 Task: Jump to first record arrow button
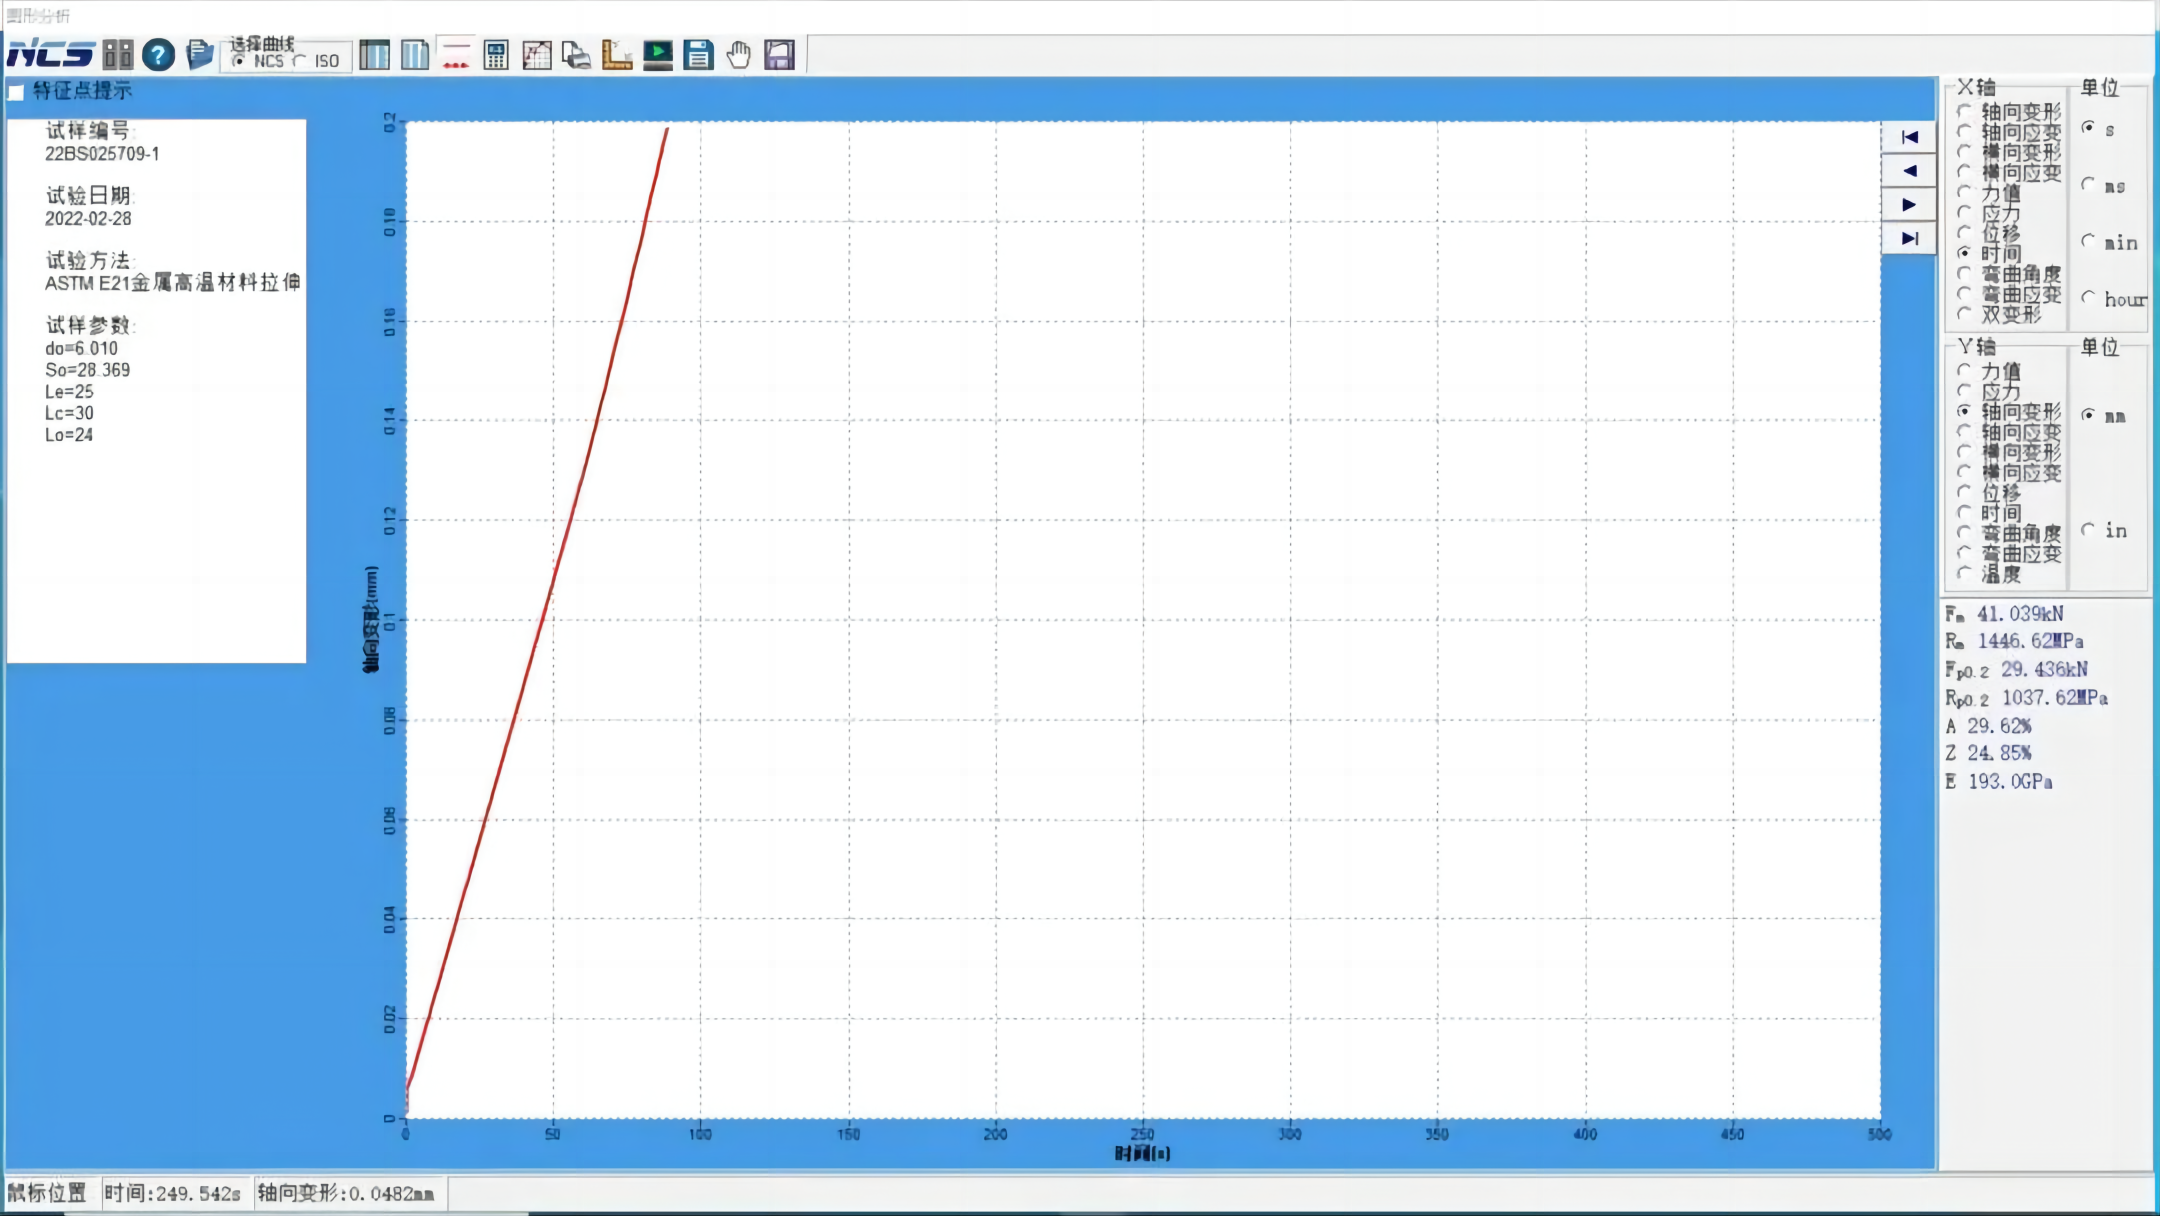coord(1909,137)
